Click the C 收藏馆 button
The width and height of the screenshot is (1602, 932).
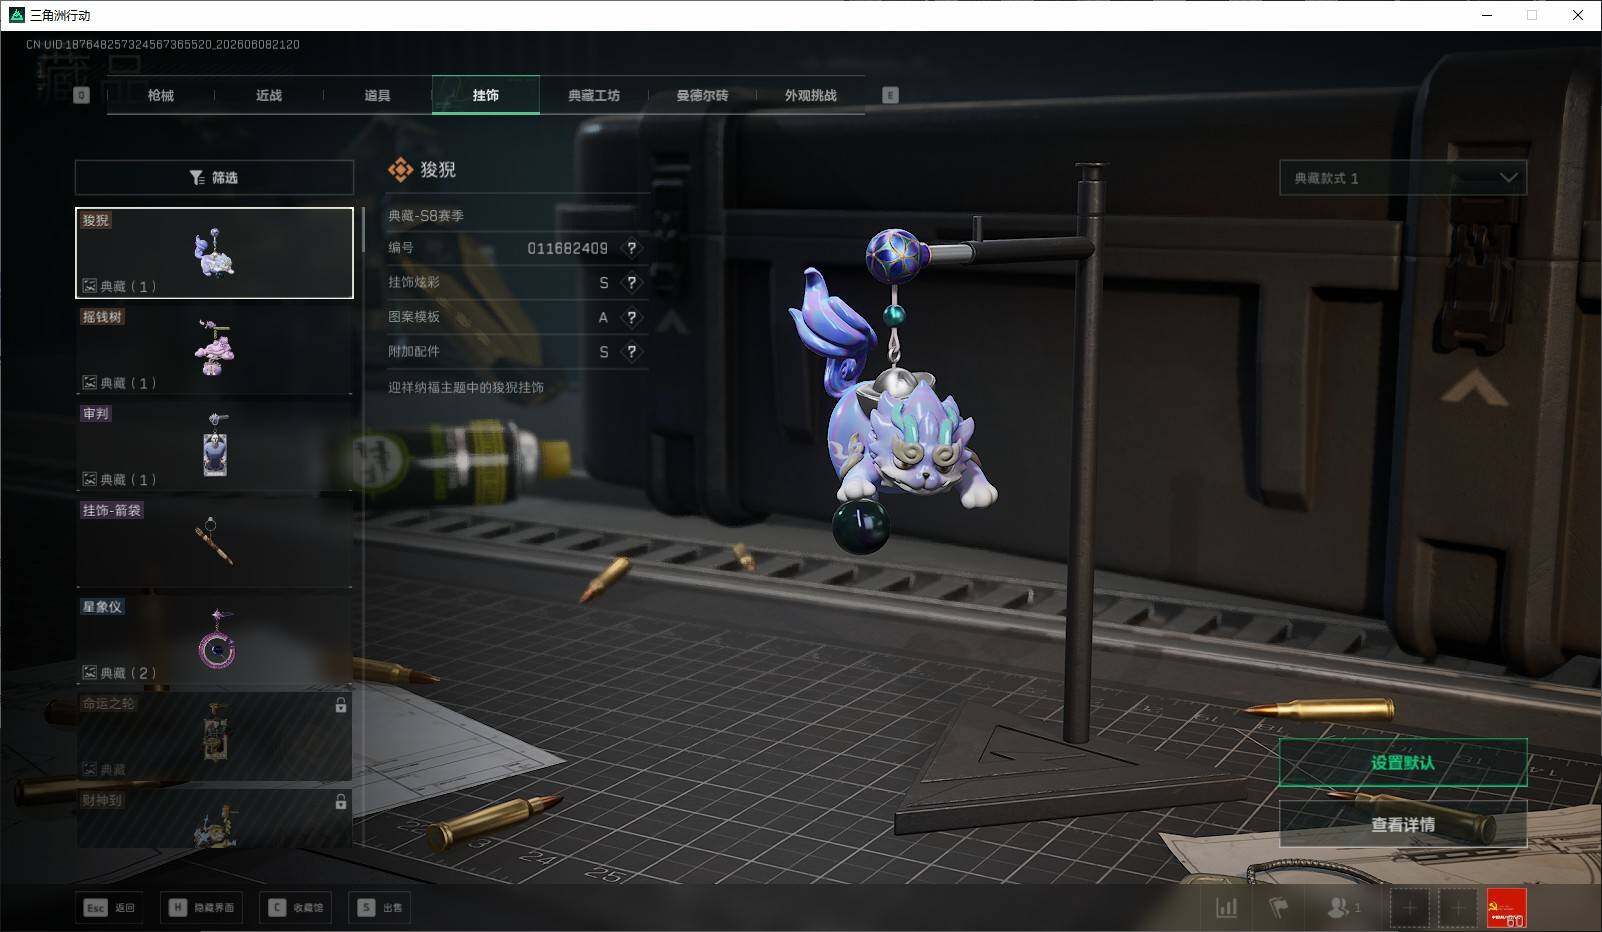point(296,907)
